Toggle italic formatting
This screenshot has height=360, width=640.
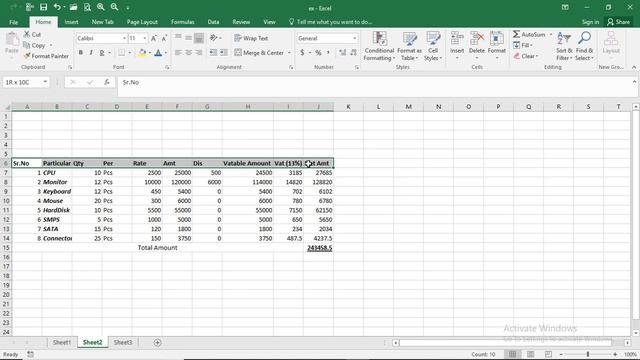(x=91, y=53)
